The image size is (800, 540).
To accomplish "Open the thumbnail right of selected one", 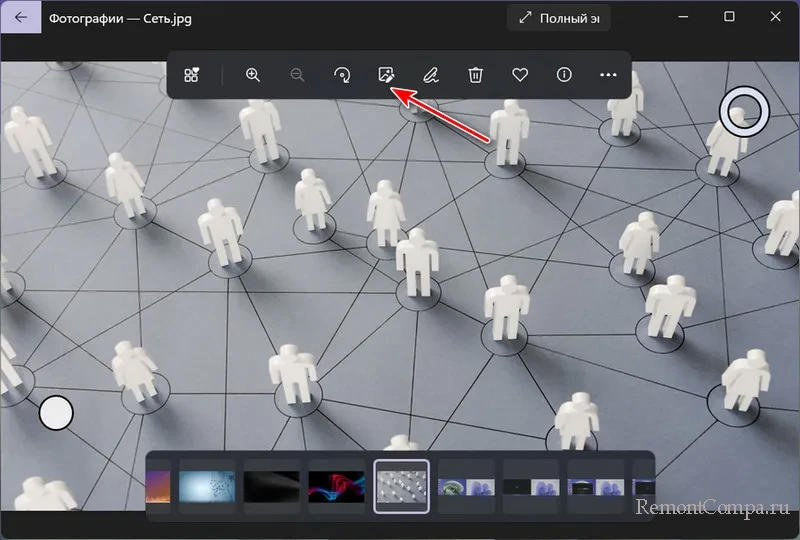I will [466, 486].
